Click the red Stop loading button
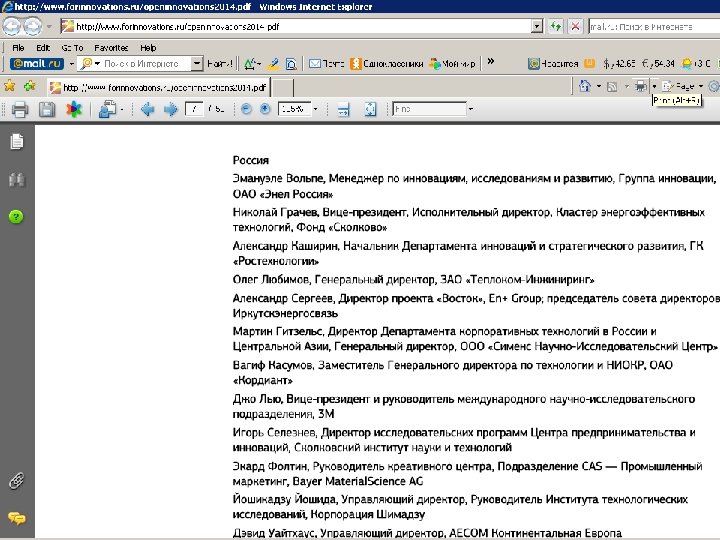Screen dimensions: 720x540 tap(575, 27)
